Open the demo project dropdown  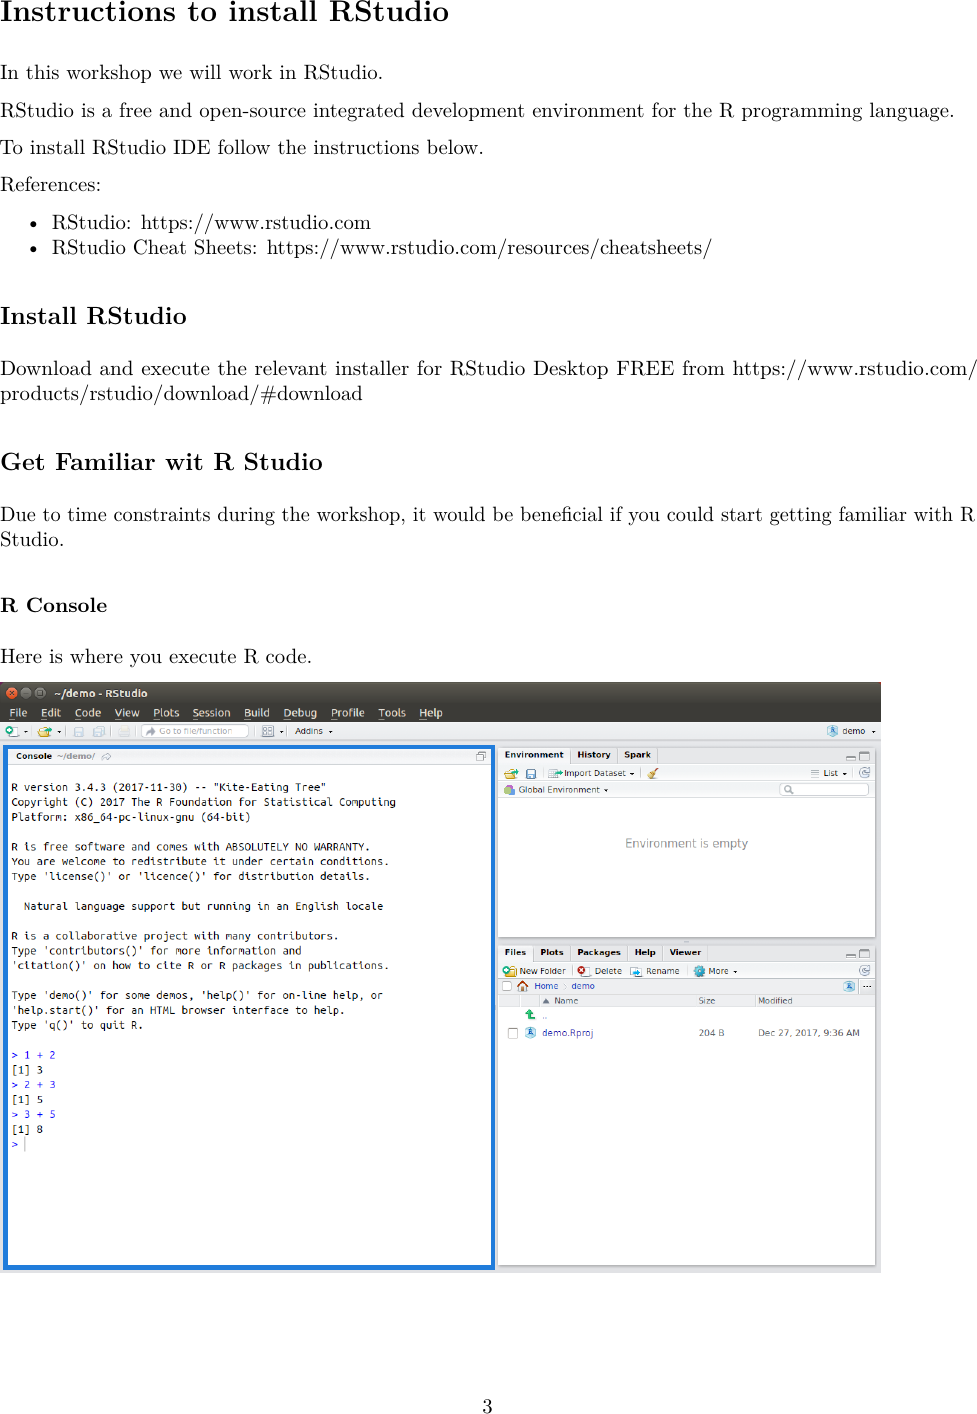point(852,731)
